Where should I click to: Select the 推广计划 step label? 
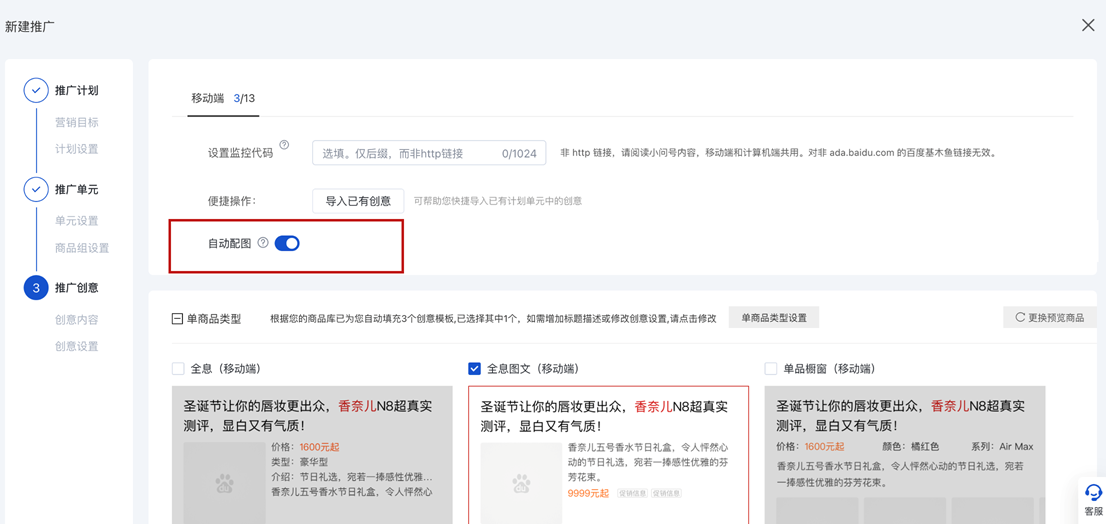pyautogui.click(x=77, y=90)
